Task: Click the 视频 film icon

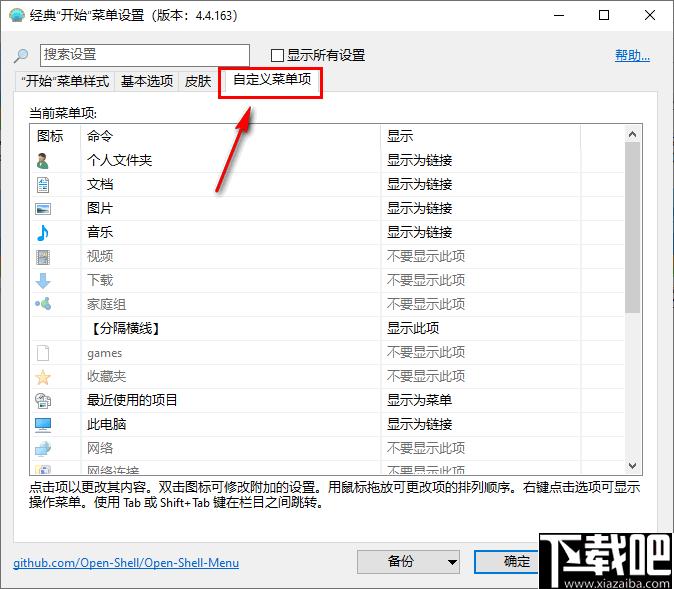Action: pos(43,257)
